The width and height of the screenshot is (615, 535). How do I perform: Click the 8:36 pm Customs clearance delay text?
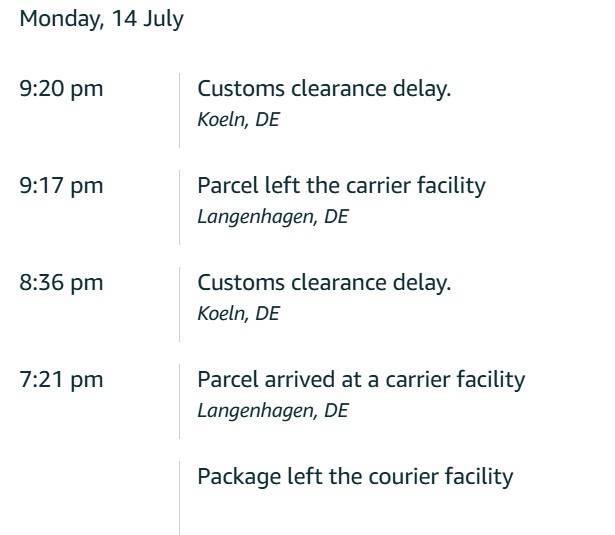[x=324, y=283]
